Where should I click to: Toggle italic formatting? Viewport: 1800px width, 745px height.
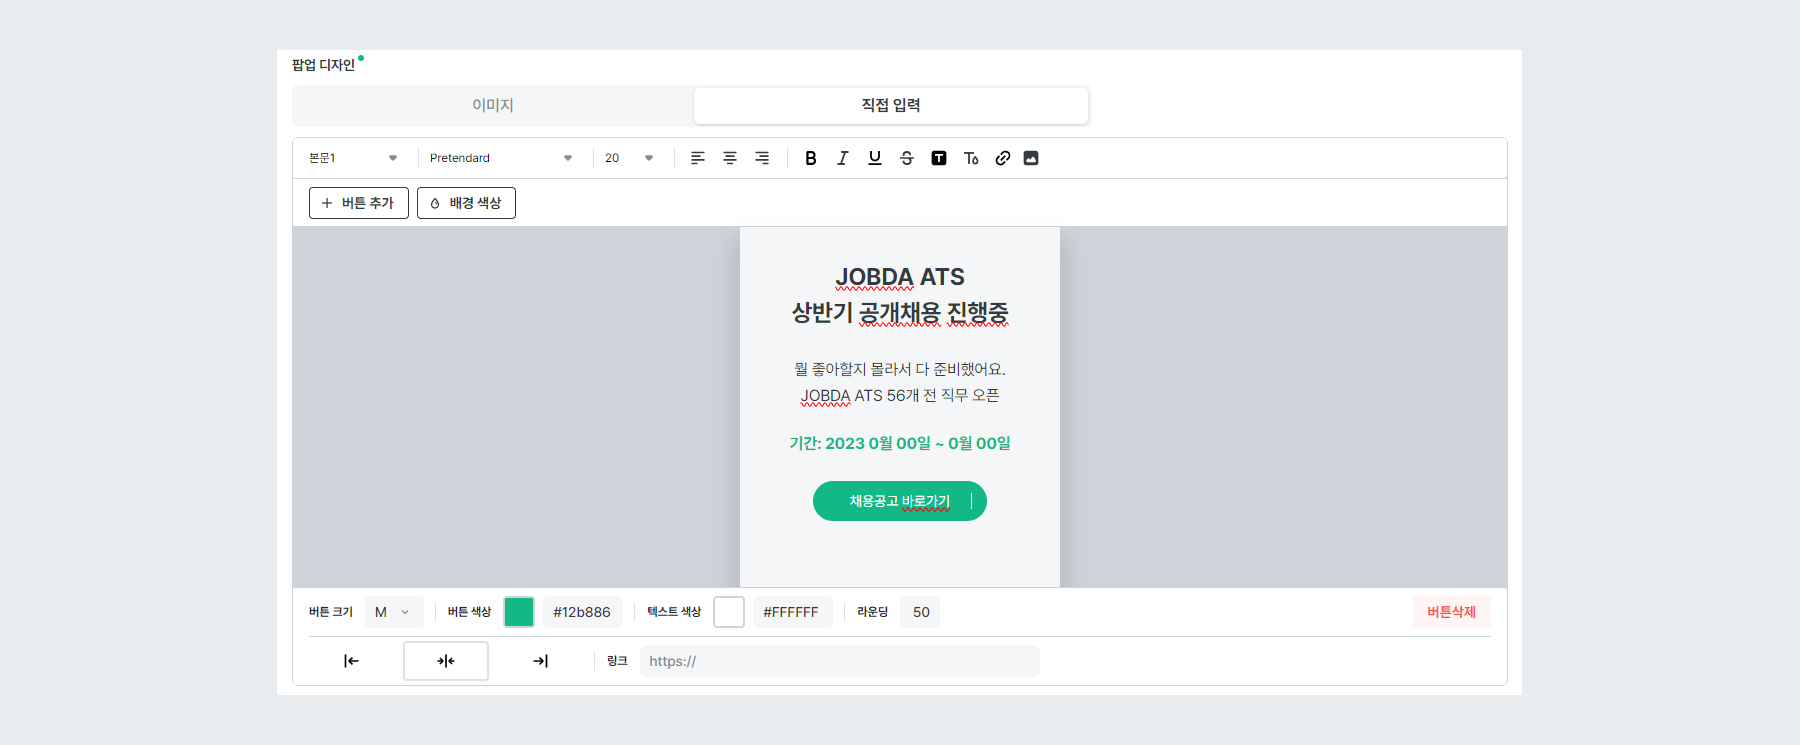843,158
